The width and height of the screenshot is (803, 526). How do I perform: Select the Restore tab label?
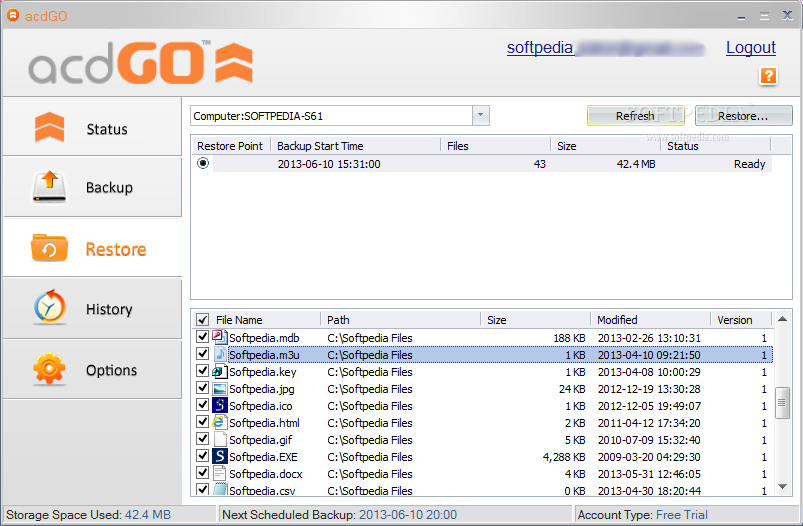116,249
